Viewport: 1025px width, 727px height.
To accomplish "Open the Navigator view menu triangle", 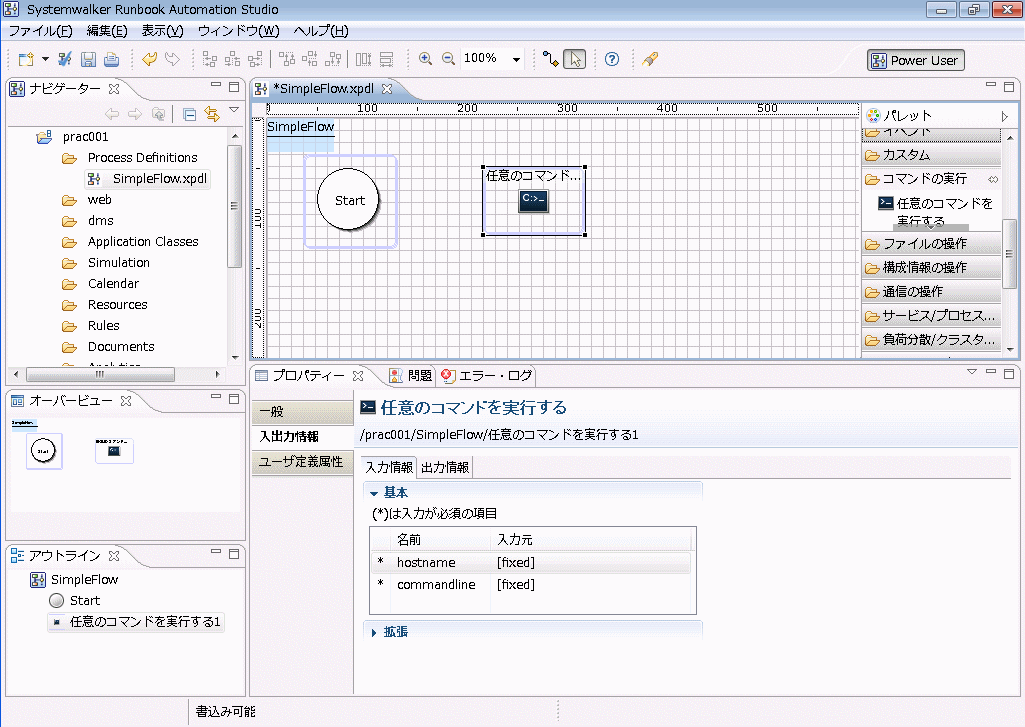I will click(234, 110).
